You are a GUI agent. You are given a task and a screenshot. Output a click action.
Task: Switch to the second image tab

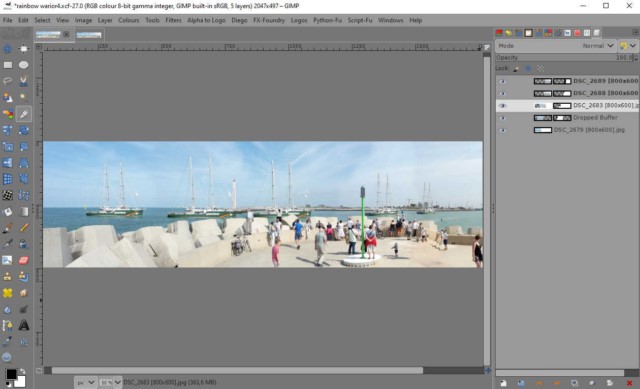coord(89,35)
